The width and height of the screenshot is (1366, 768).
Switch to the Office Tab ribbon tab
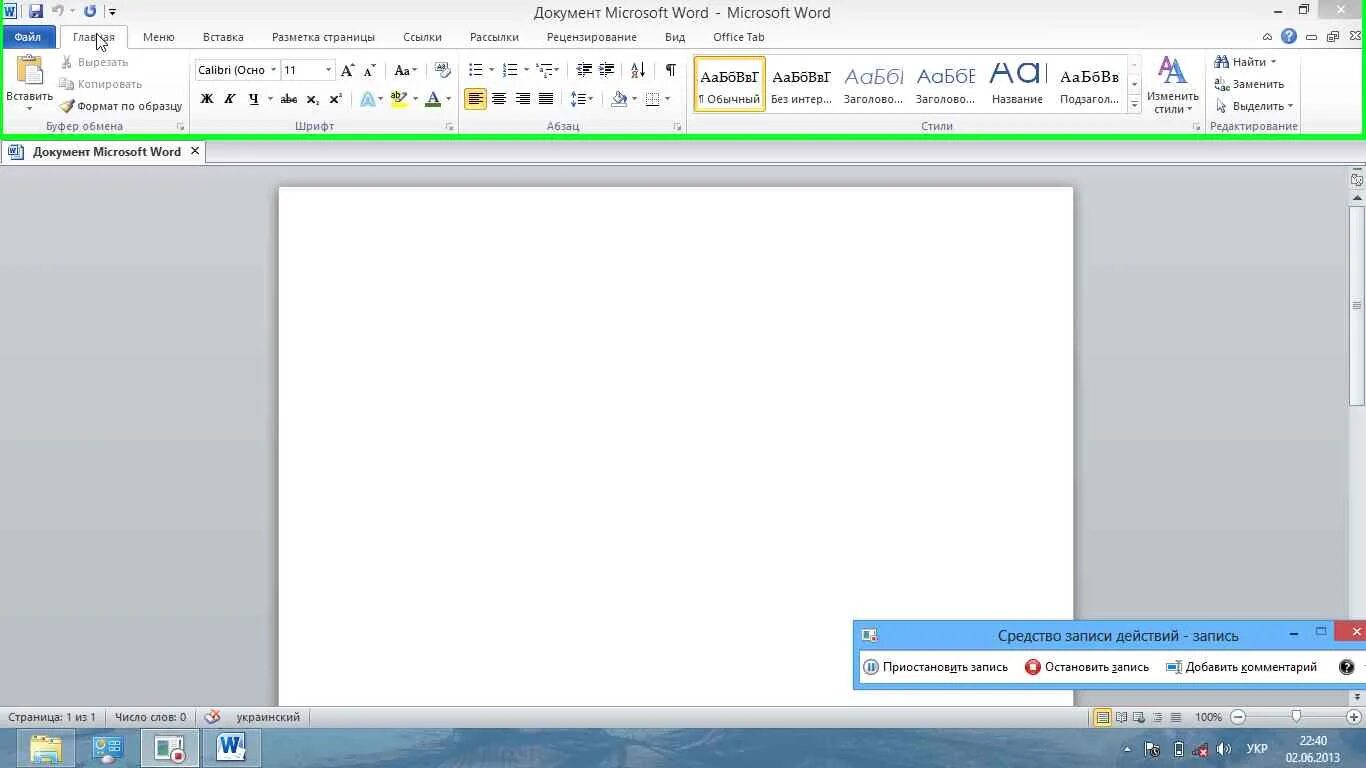click(x=738, y=37)
